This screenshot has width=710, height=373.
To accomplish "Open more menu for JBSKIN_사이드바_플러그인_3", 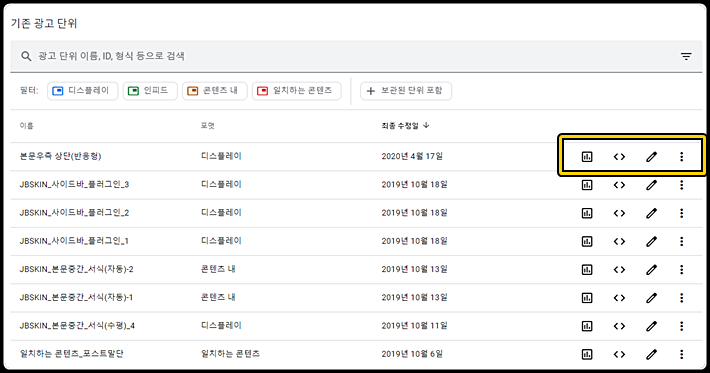I will tap(681, 185).
